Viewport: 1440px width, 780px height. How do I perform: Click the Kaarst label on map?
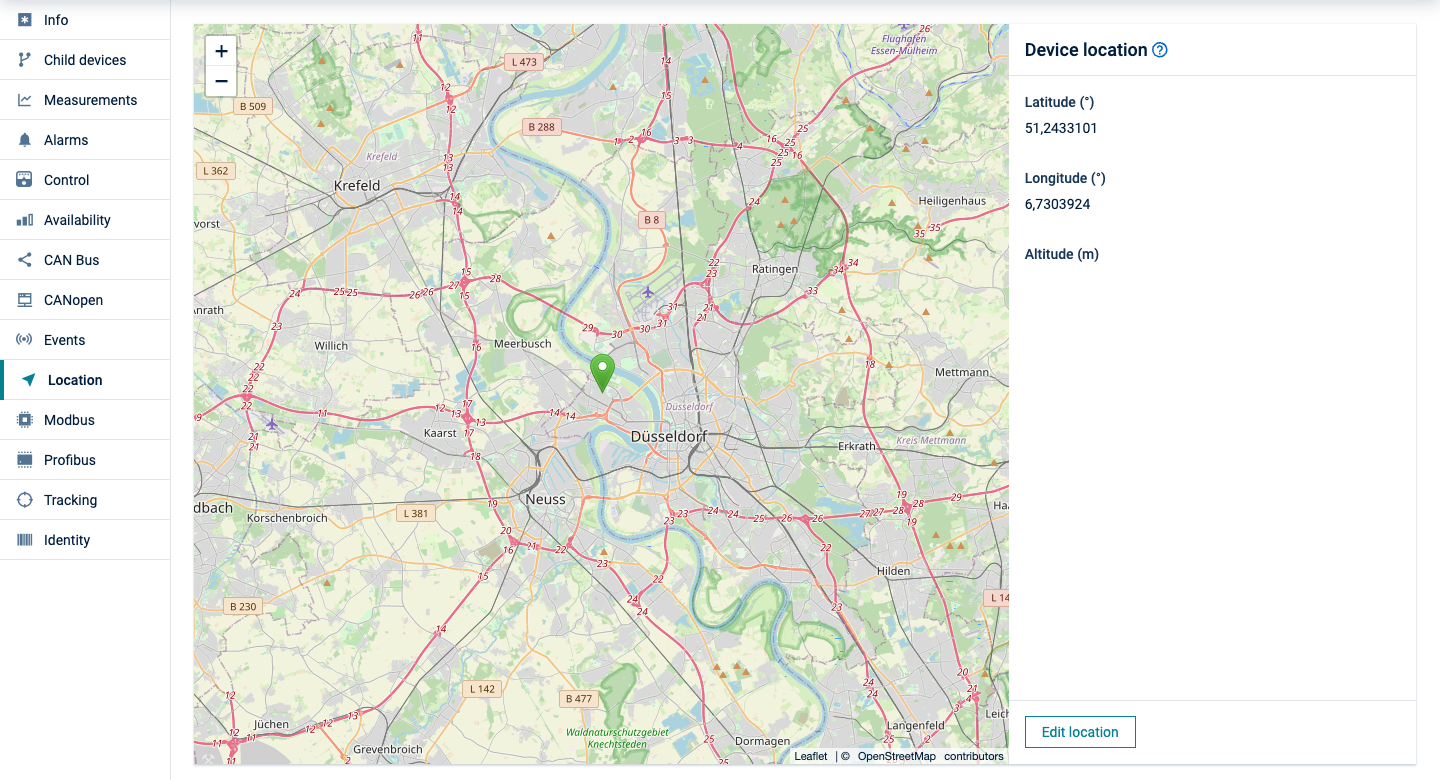pos(440,433)
